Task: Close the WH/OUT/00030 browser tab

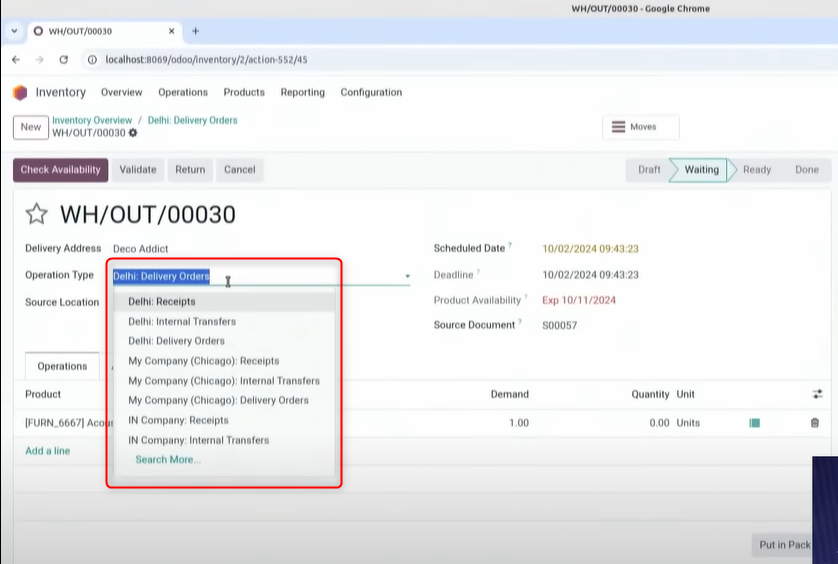Action: [172, 31]
